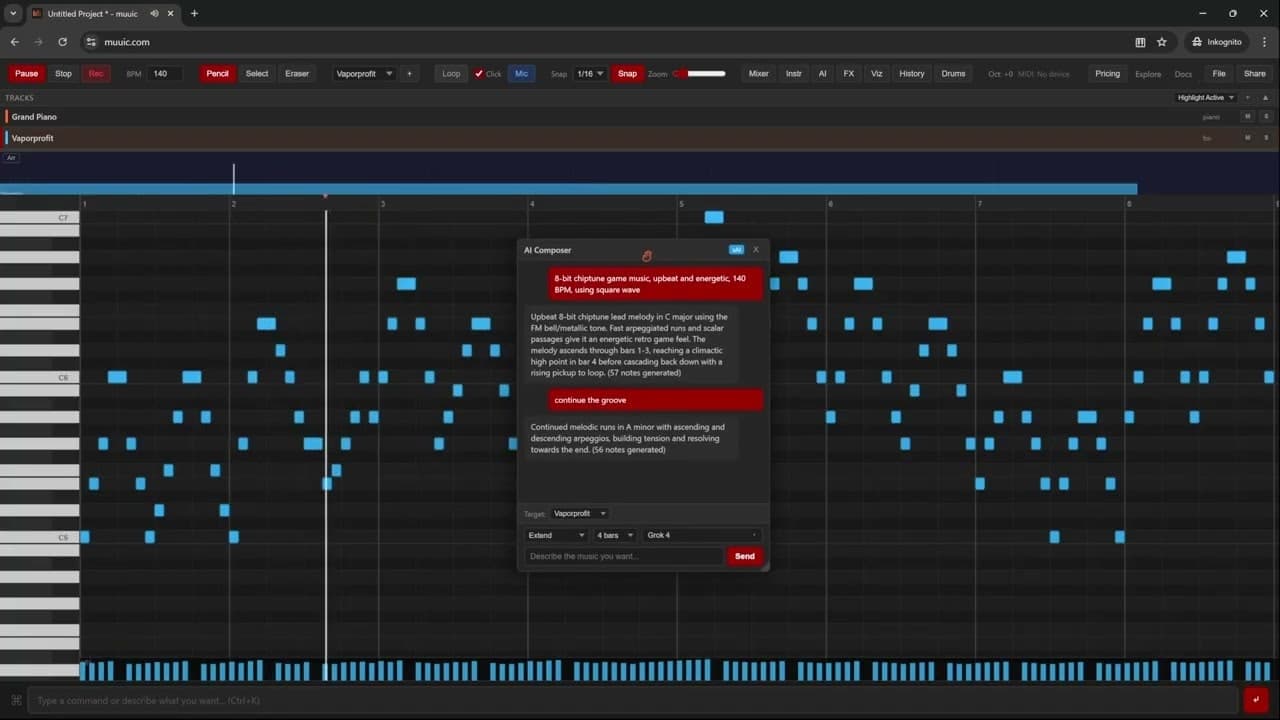Mute the Grand Piano track

click(x=1246, y=116)
